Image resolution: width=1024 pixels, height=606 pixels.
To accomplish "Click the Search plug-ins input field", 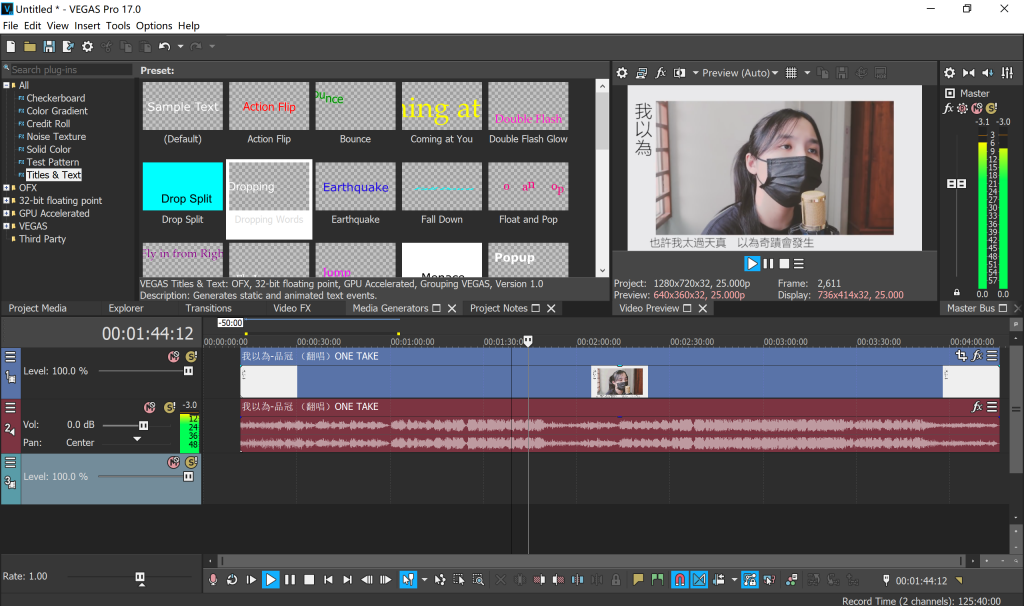I will (71, 69).
